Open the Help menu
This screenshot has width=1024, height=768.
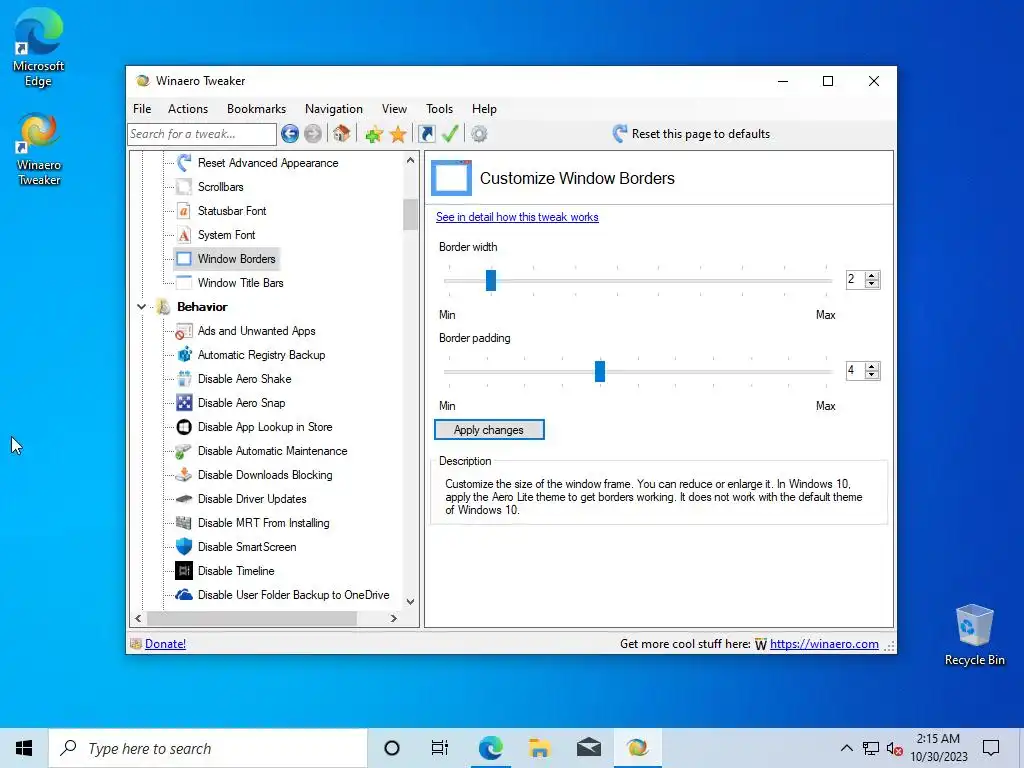(x=485, y=109)
